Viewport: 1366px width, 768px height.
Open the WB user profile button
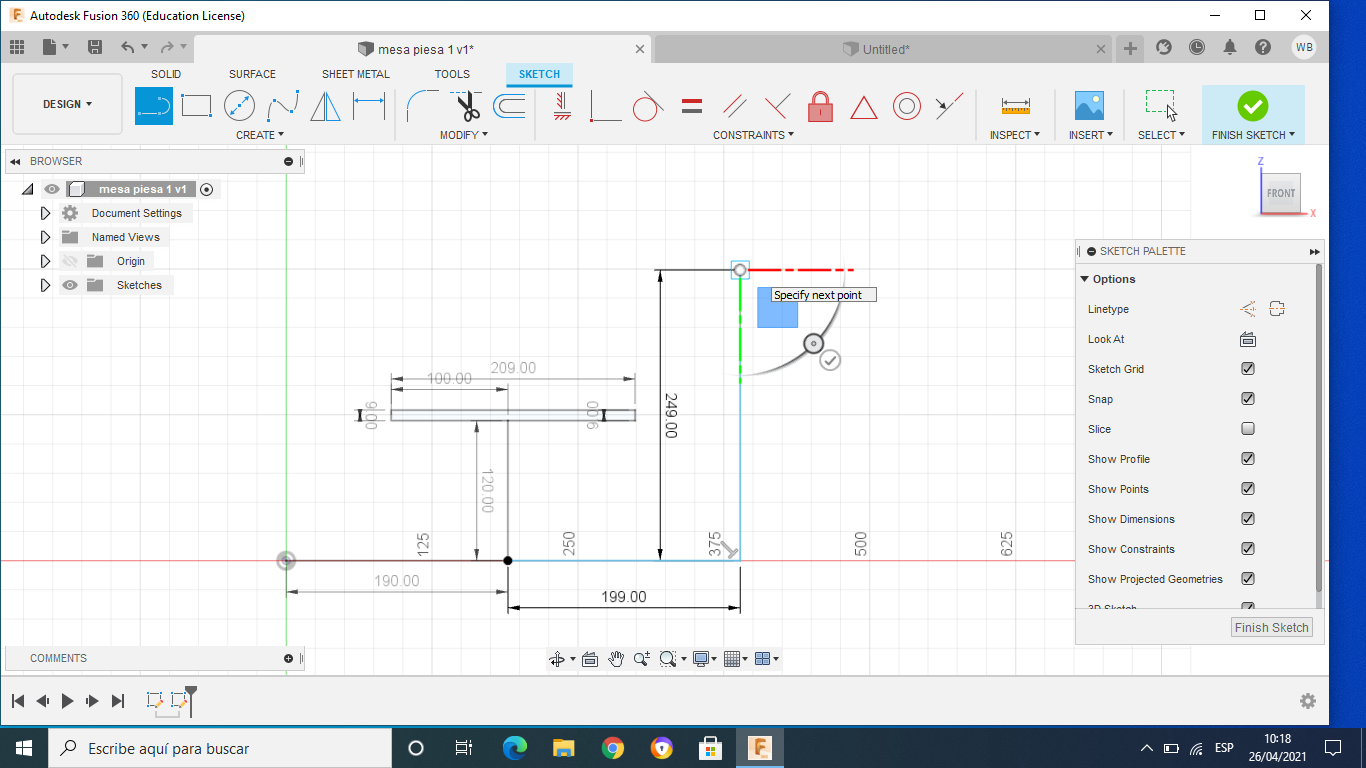tap(1303, 47)
